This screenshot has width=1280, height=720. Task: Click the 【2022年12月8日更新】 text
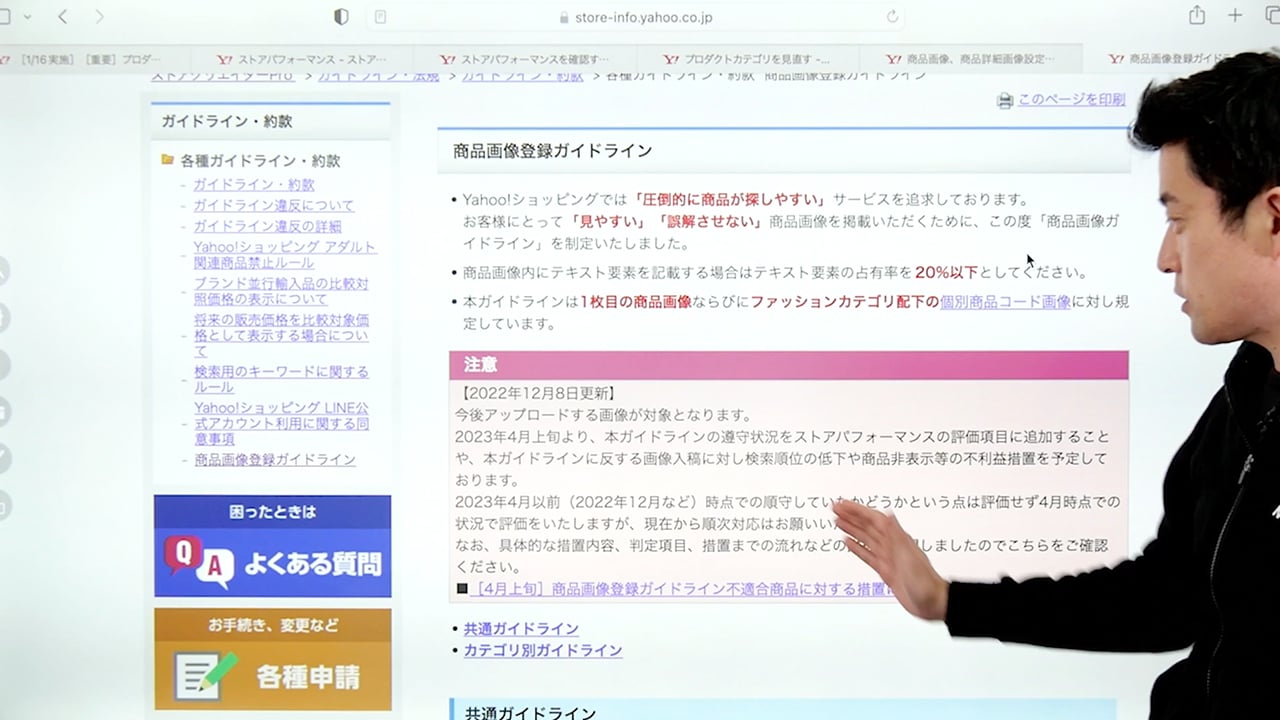(536, 393)
